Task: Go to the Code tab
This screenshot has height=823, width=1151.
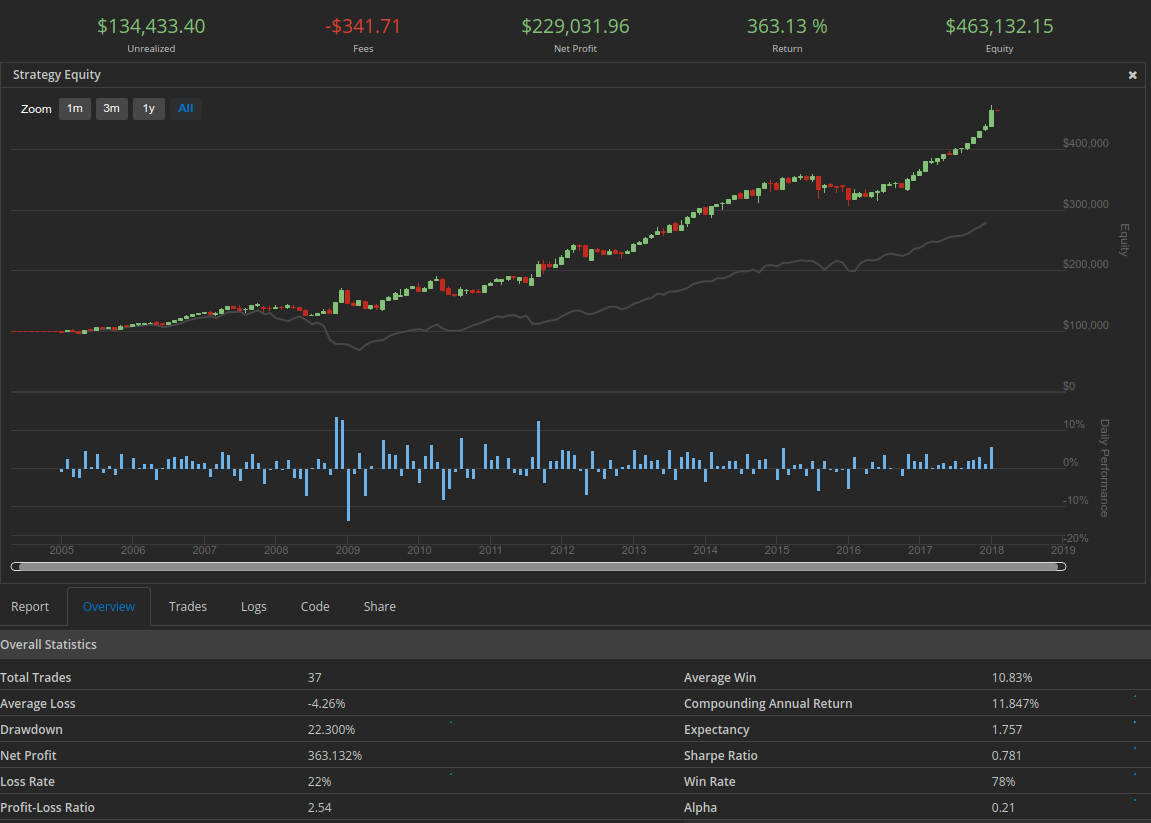Action: coord(315,607)
